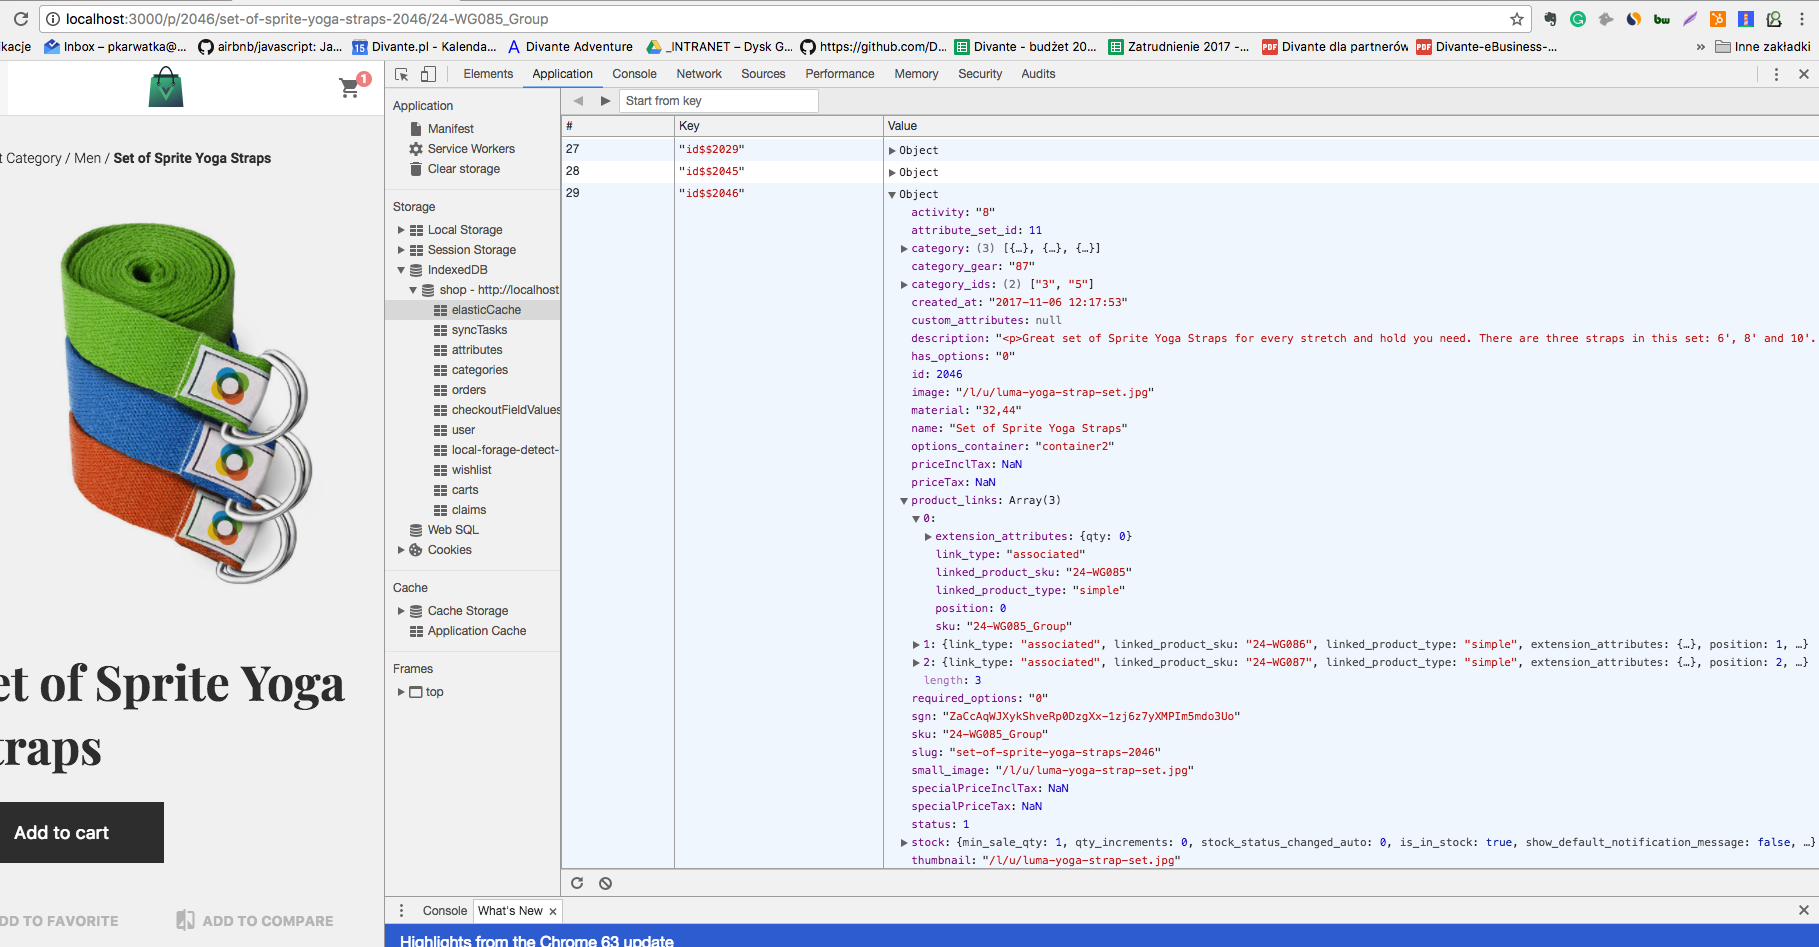This screenshot has width=1819, height=947.
Task: Click the ADD TO COMPARE link
Action: (265, 920)
